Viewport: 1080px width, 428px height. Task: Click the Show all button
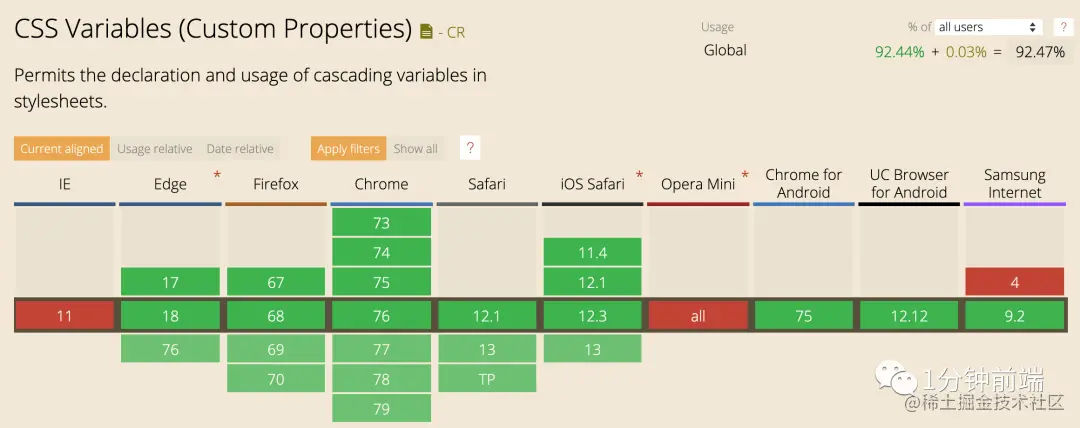click(x=415, y=149)
